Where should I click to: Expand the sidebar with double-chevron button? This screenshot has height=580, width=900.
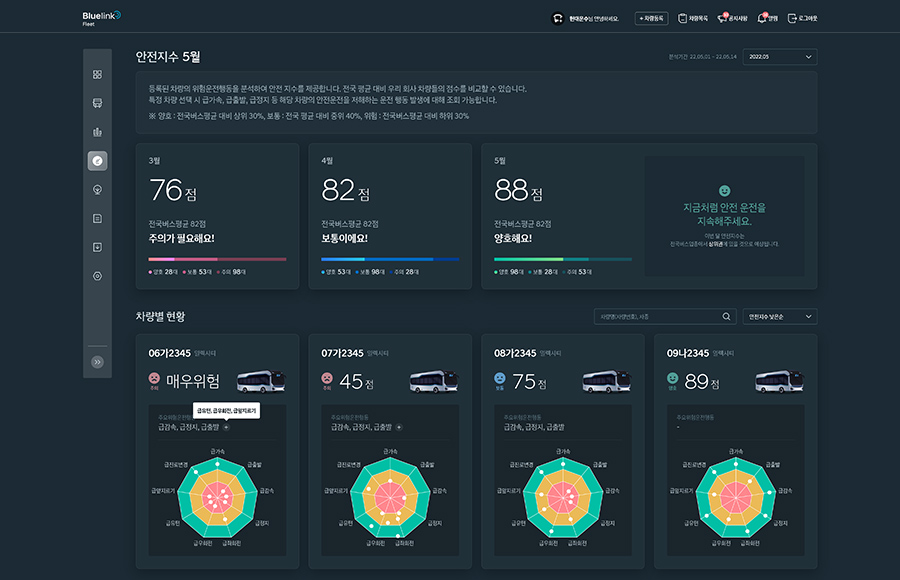[97, 362]
